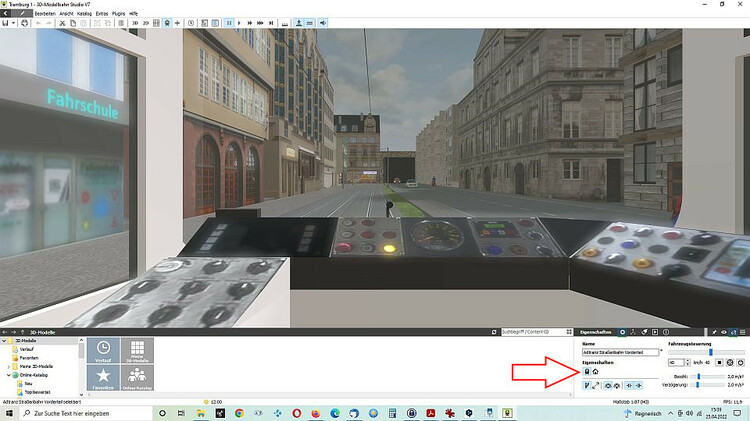Open the Plugins menu

118,14
